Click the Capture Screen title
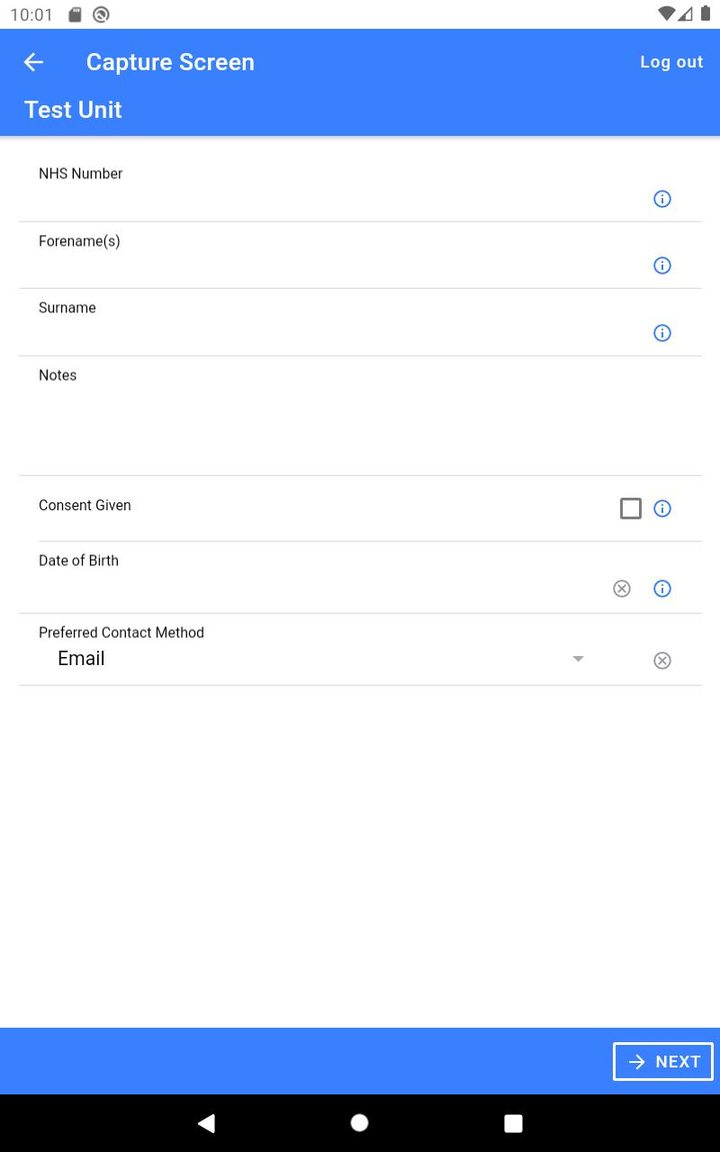 [170, 62]
